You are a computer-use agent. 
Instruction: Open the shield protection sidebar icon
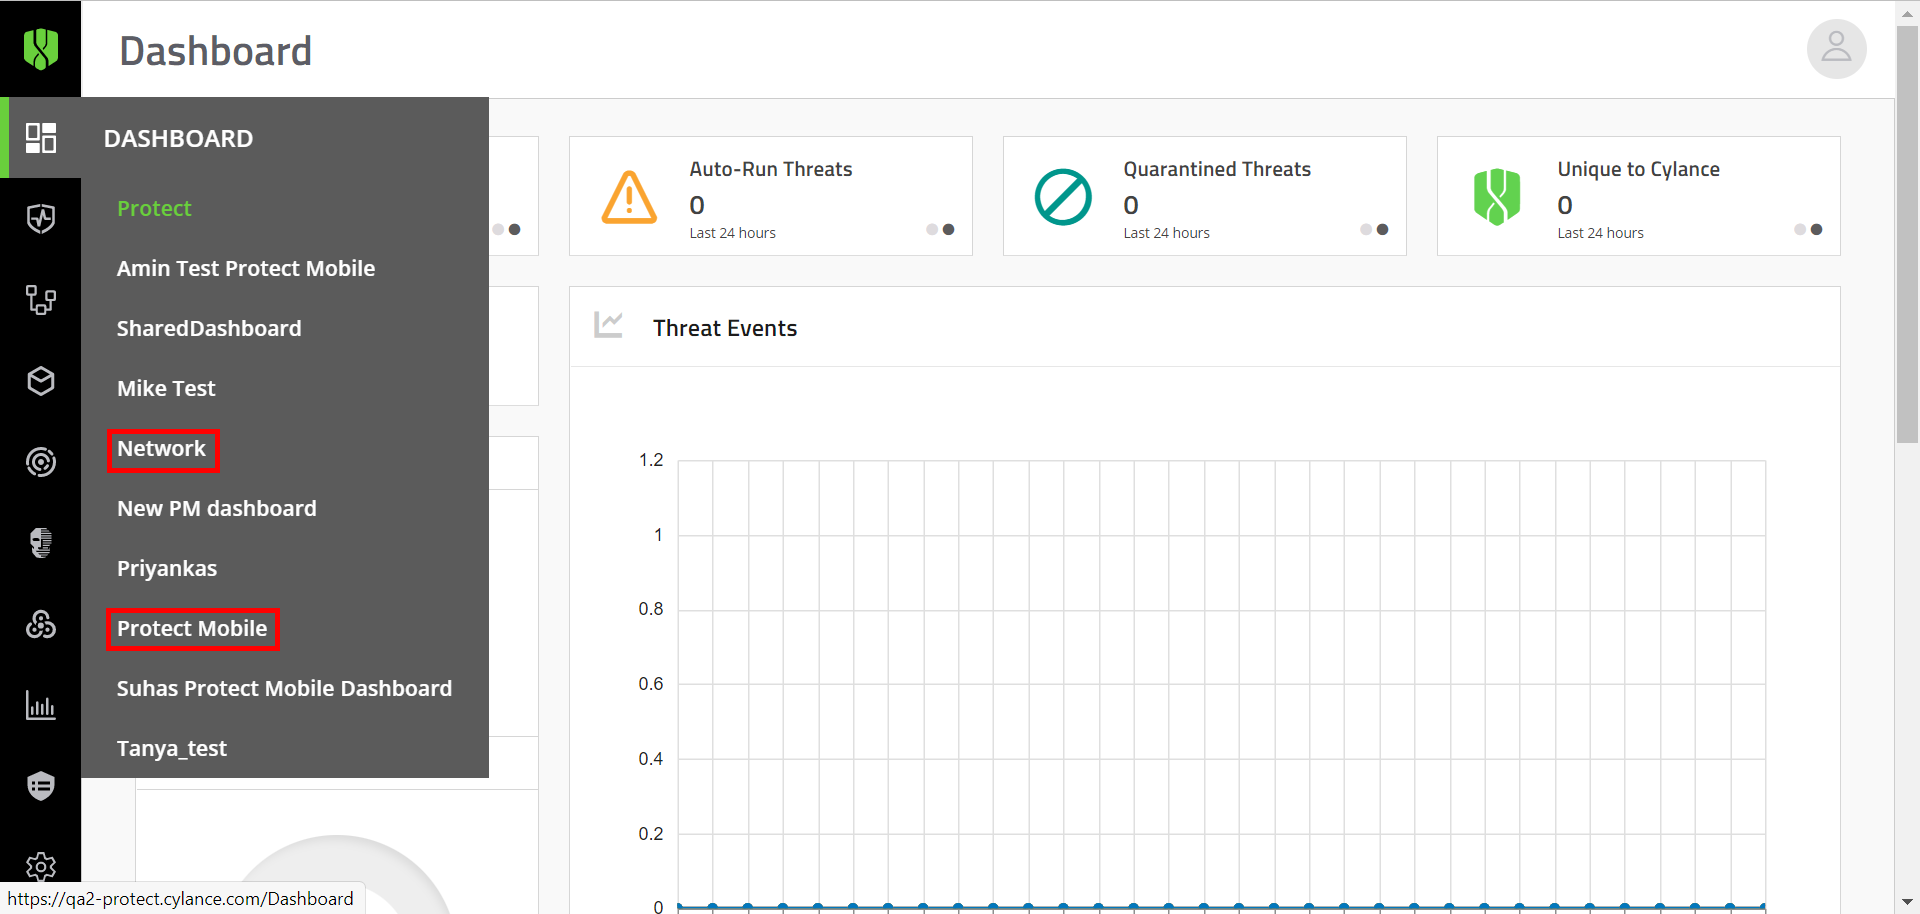[40, 219]
